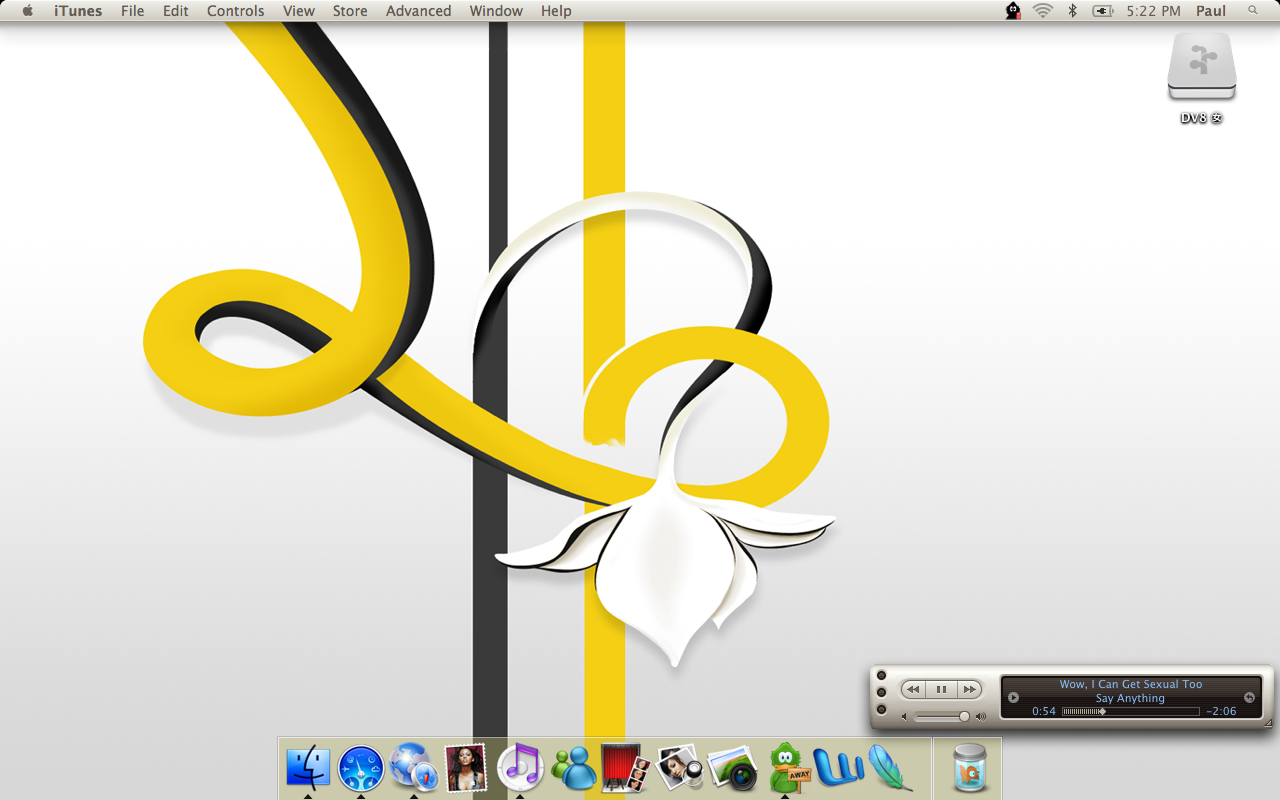
Task: Click the song progress bar in mini player
Action: [x=1131, y=712]
